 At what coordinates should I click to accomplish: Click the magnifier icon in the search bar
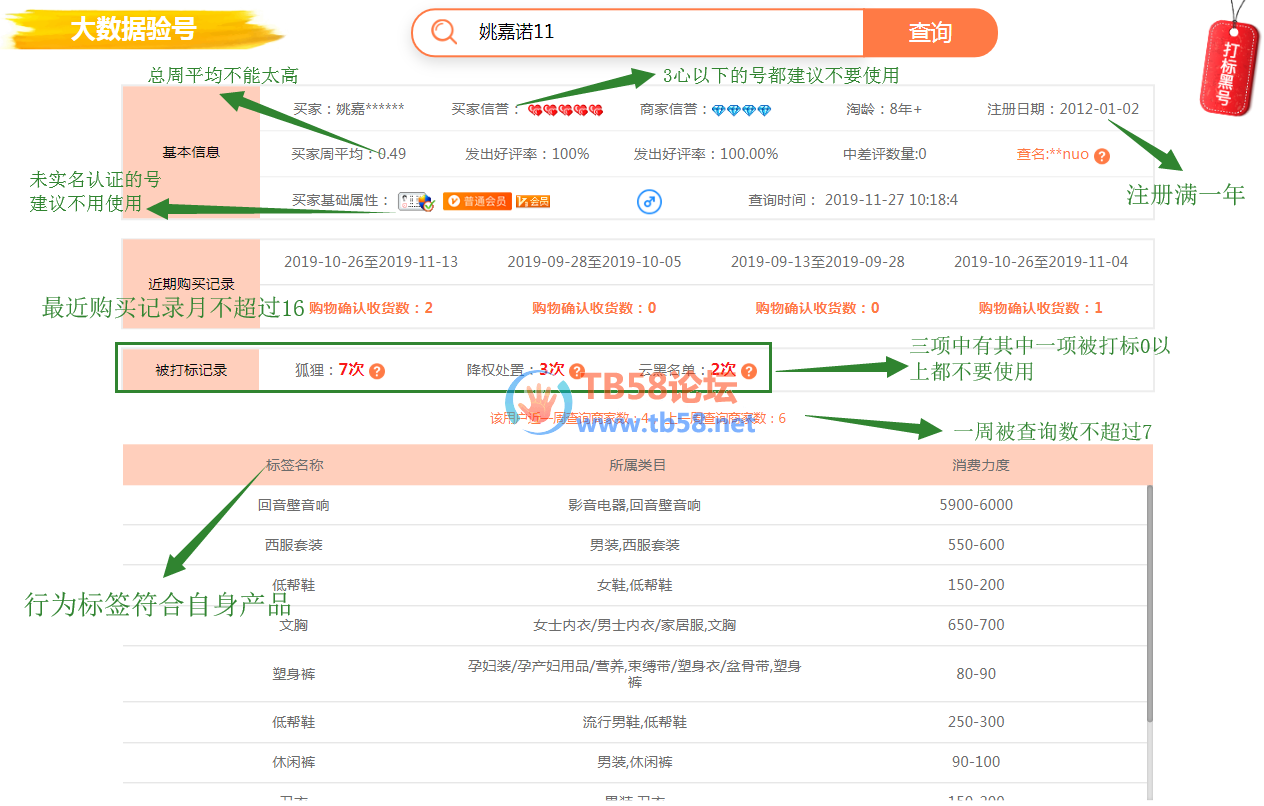444,32
